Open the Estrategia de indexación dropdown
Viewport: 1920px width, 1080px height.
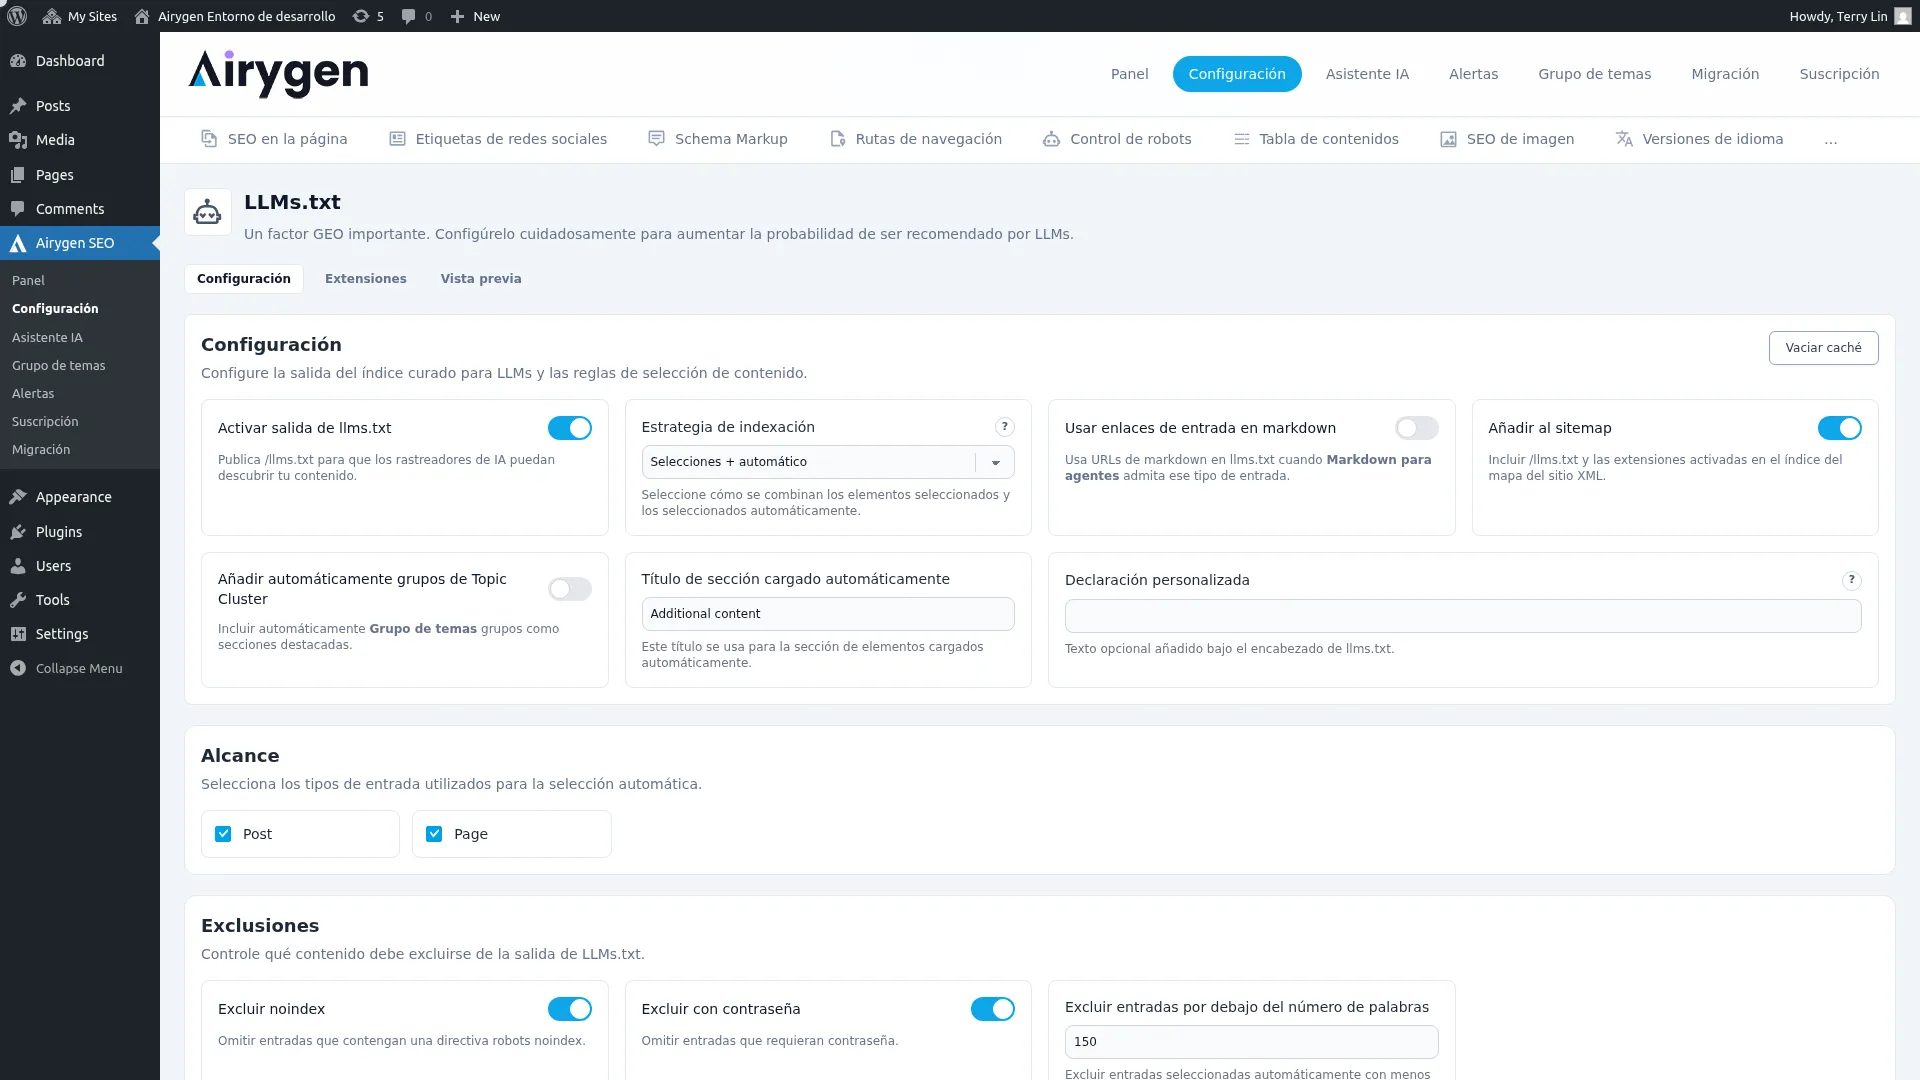827,462
